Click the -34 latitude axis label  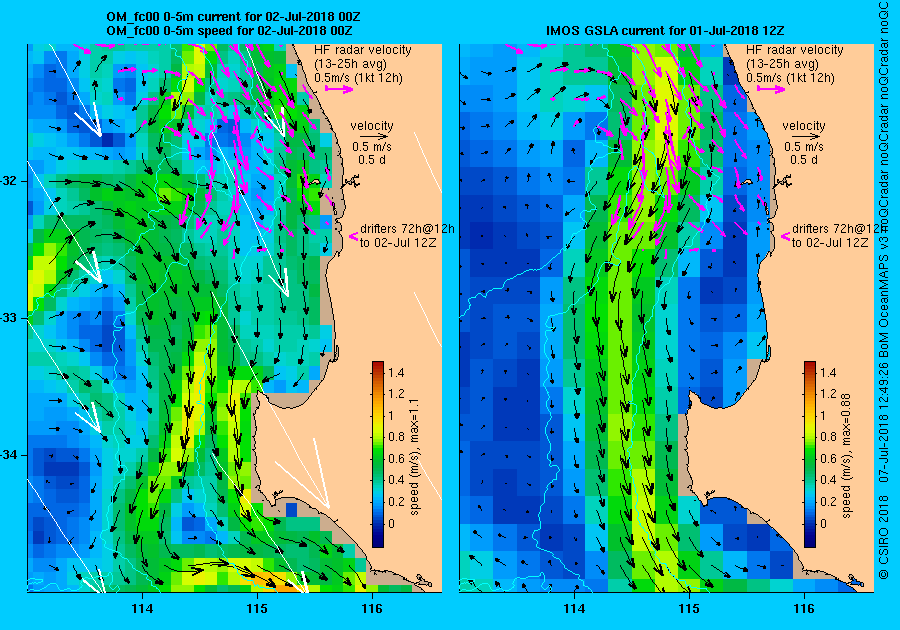pos(10,455)
